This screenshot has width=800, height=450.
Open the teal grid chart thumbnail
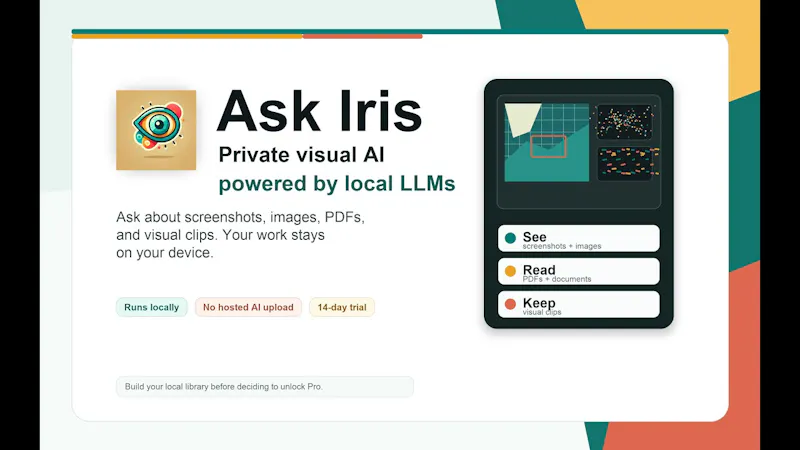point(546,142)
